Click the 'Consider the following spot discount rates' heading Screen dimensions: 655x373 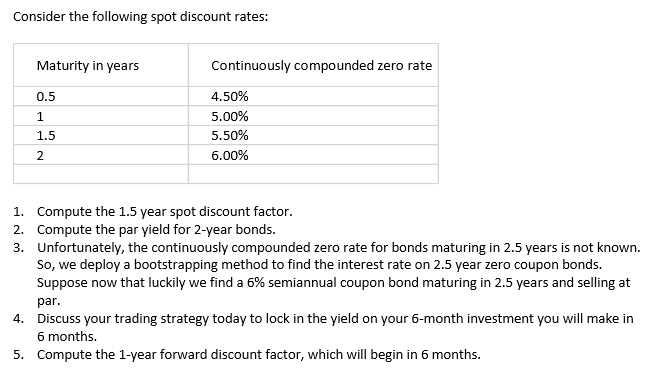[x=140, y=17]
